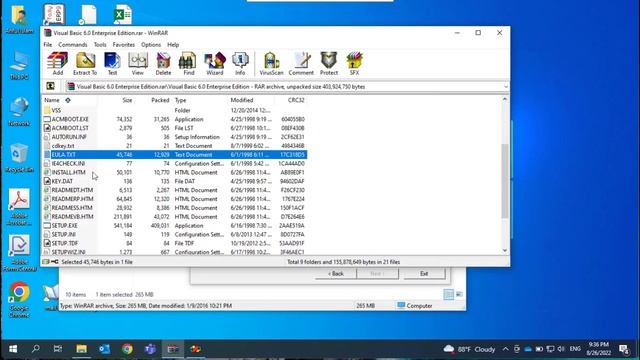Screen dimensions: 640x360
Task: Click the SFX toolbar icon
Action: [x=354, y=64]
